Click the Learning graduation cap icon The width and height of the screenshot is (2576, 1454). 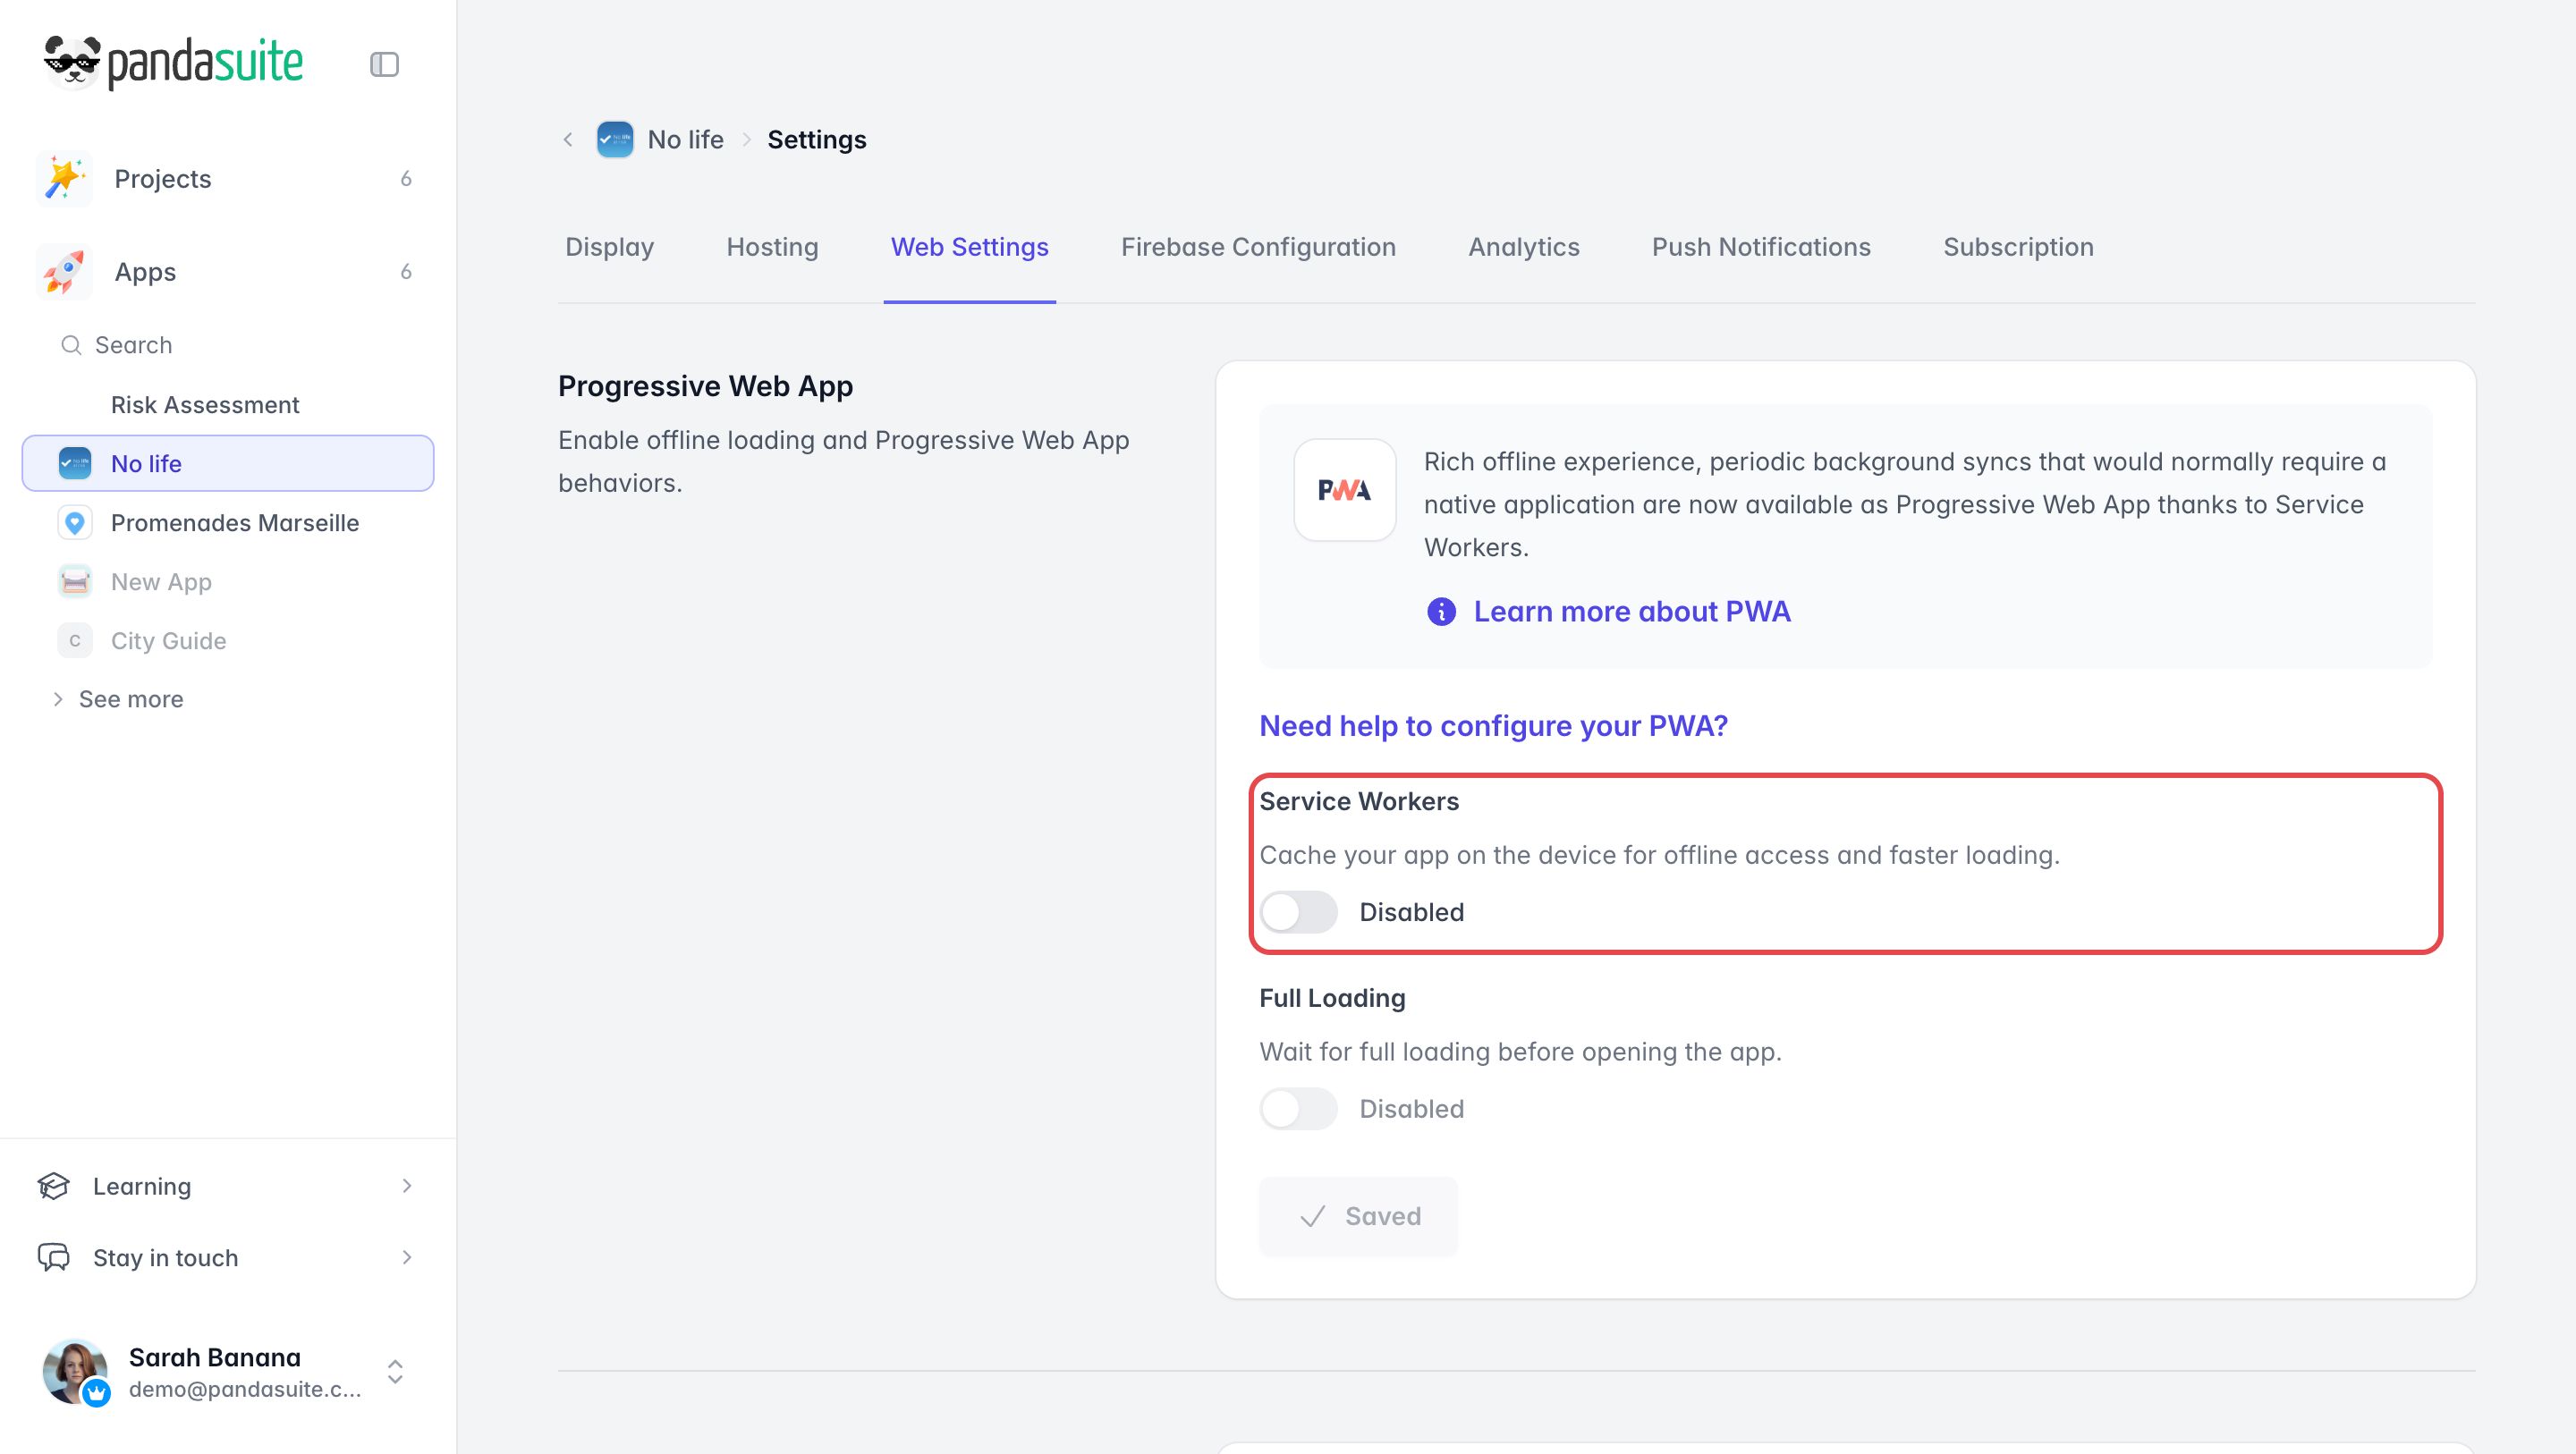(53, 1186)
